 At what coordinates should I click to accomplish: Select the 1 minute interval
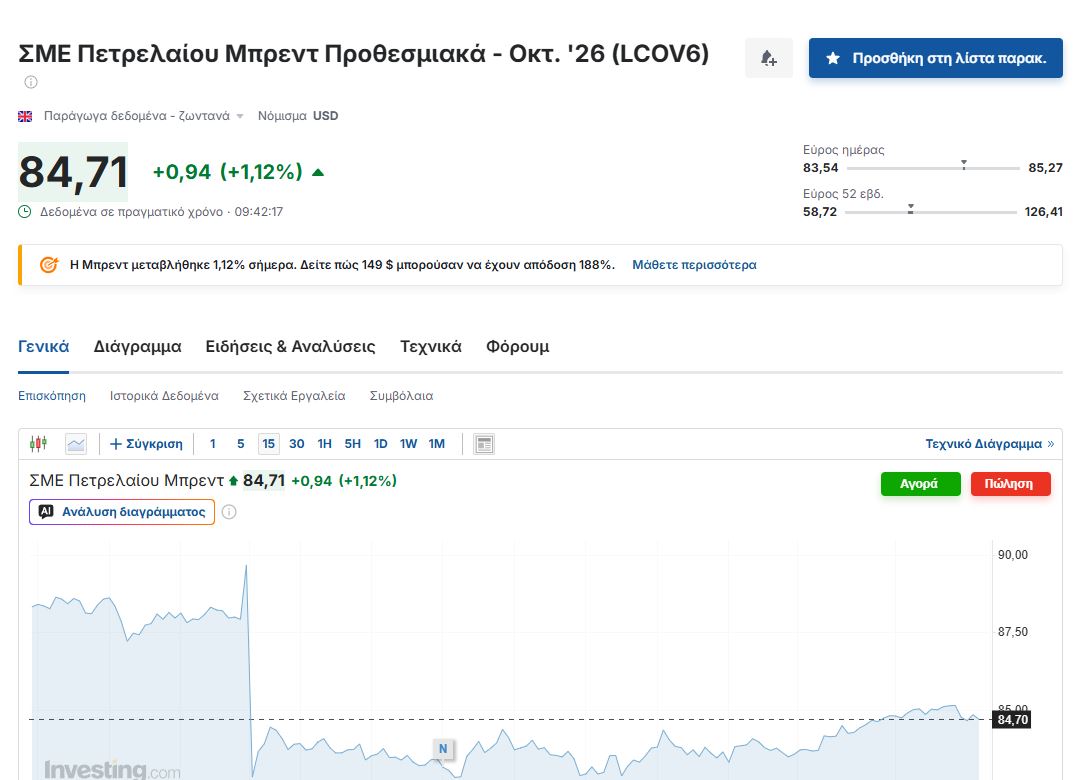click(213, 444)
